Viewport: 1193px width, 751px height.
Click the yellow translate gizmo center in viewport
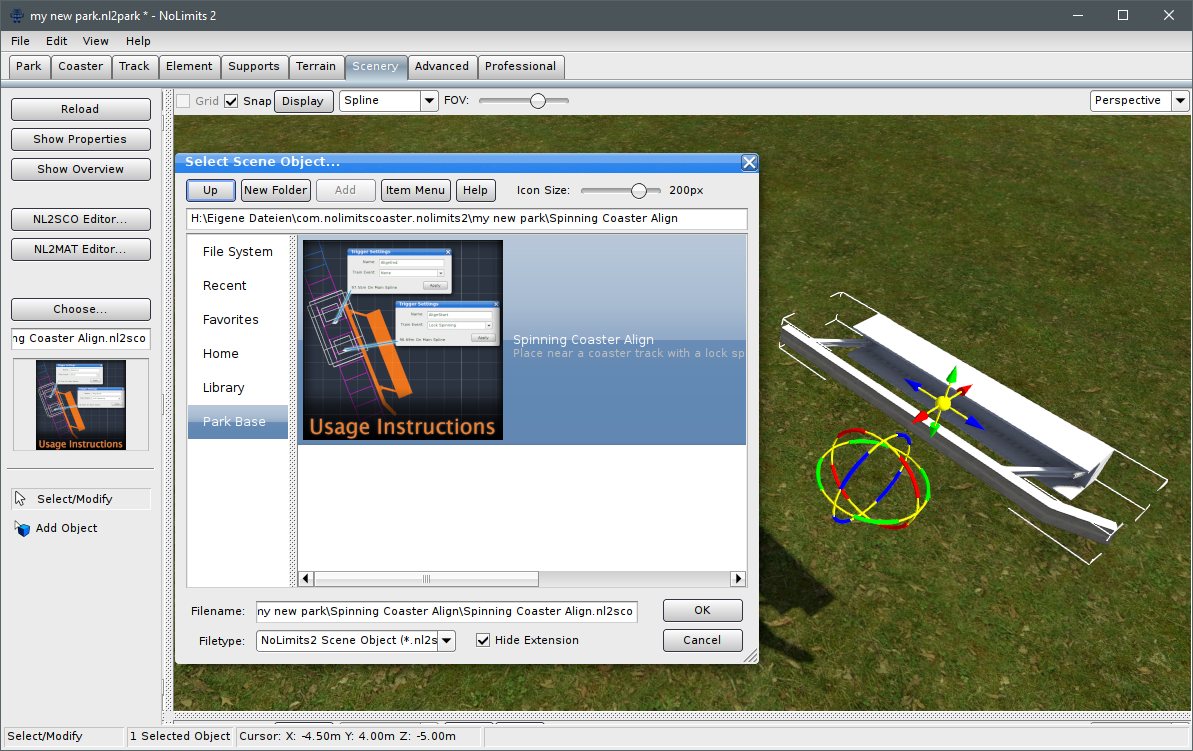coord(943,403)
